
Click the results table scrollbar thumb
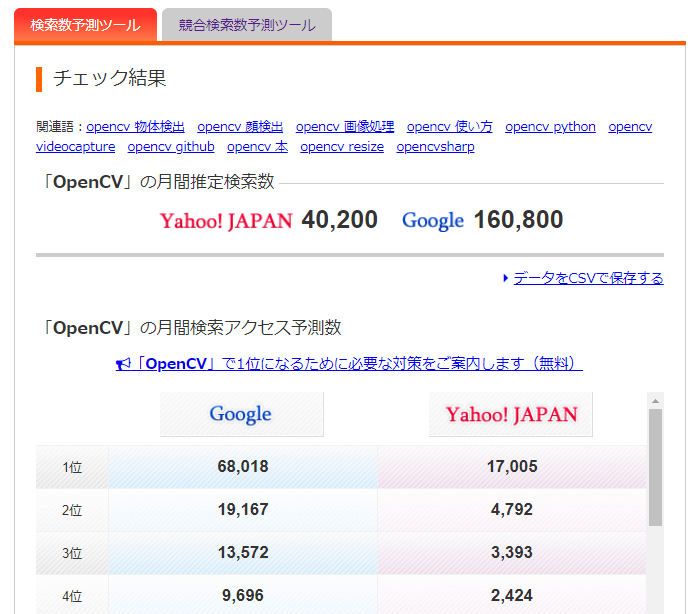coord(655,467)
